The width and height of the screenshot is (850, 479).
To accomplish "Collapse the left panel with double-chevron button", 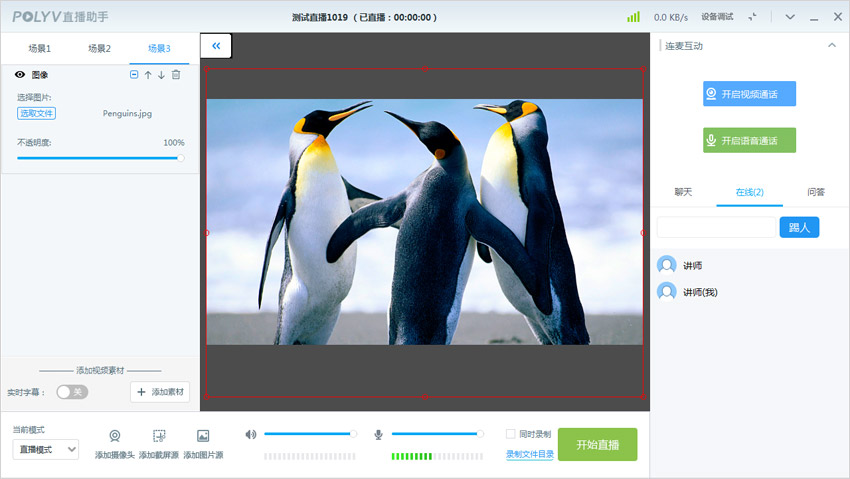I will pos(216,46).
